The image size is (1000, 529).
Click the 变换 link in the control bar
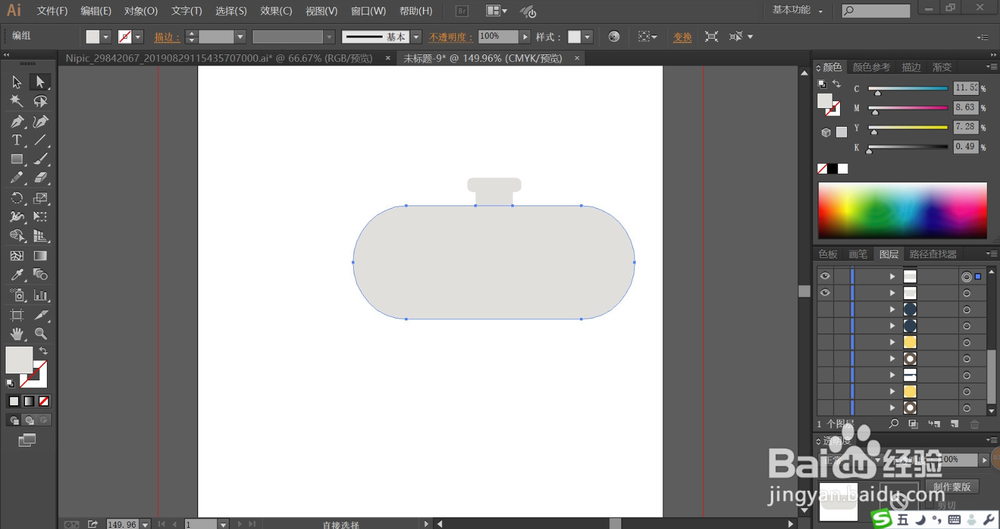(682, 37)
